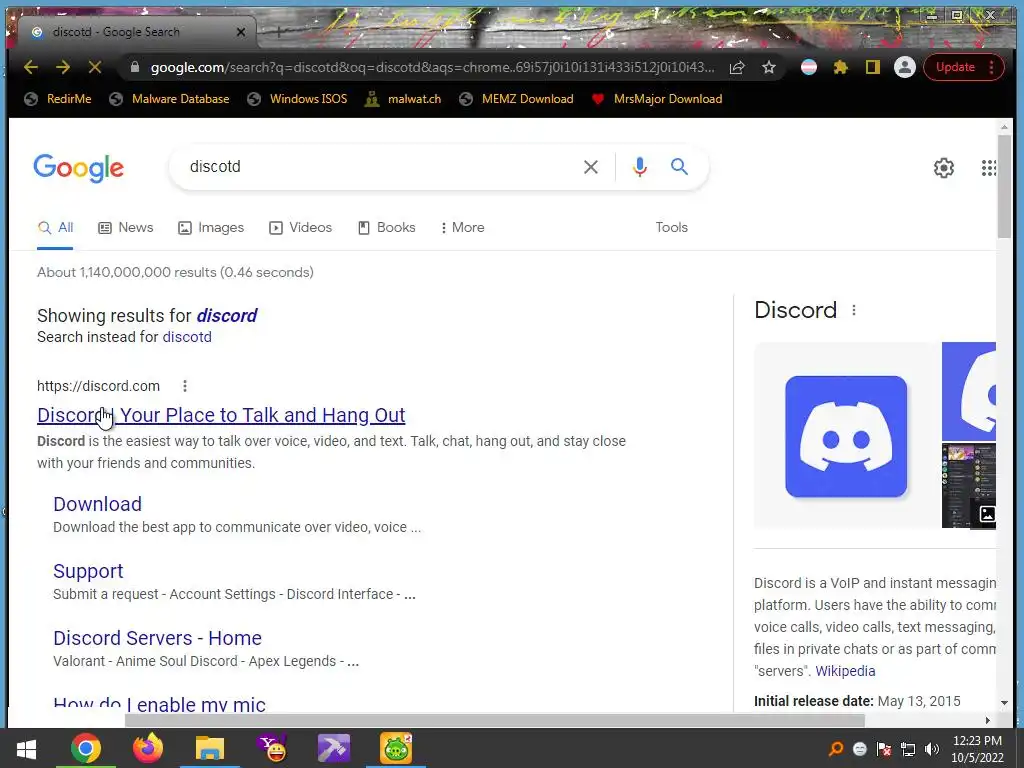Open the Extensions puzzle piece icon

coord(840,67)
